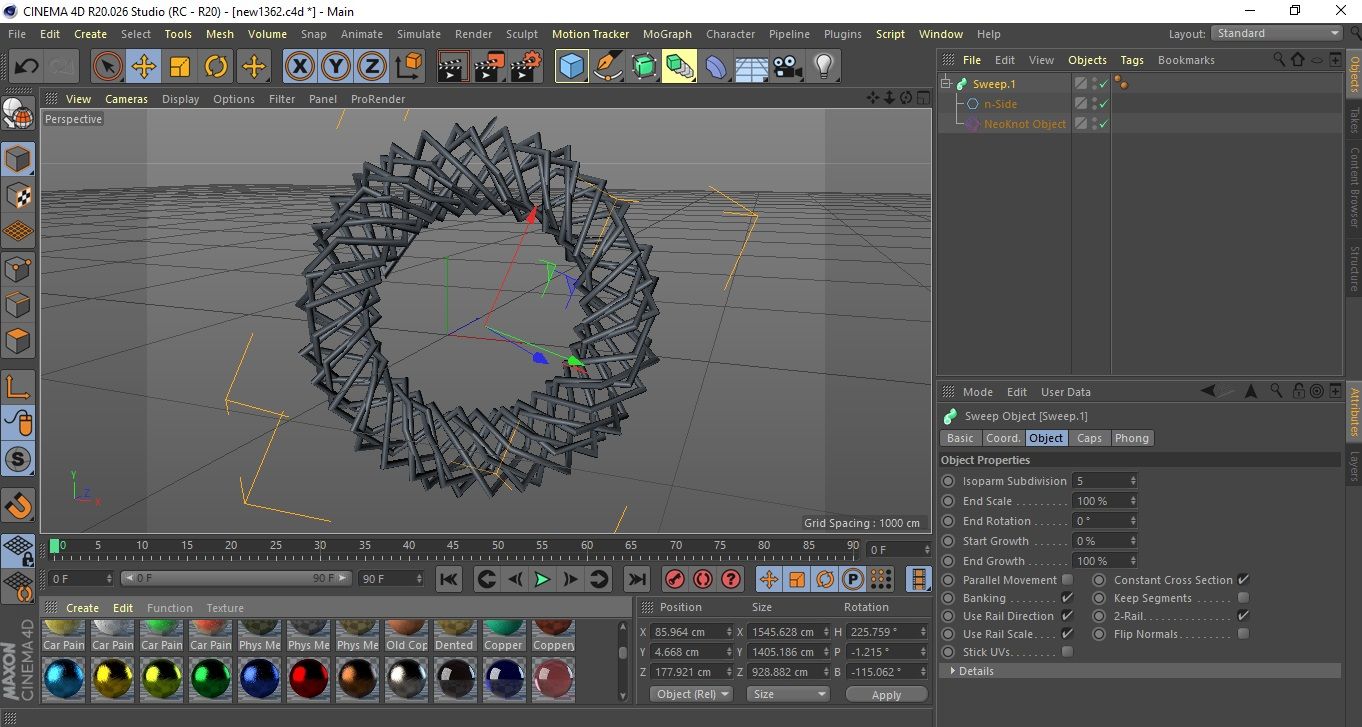Open the Layout dropdown
The width and height of the screenshot is (1362, 727).
[1276, 33]
